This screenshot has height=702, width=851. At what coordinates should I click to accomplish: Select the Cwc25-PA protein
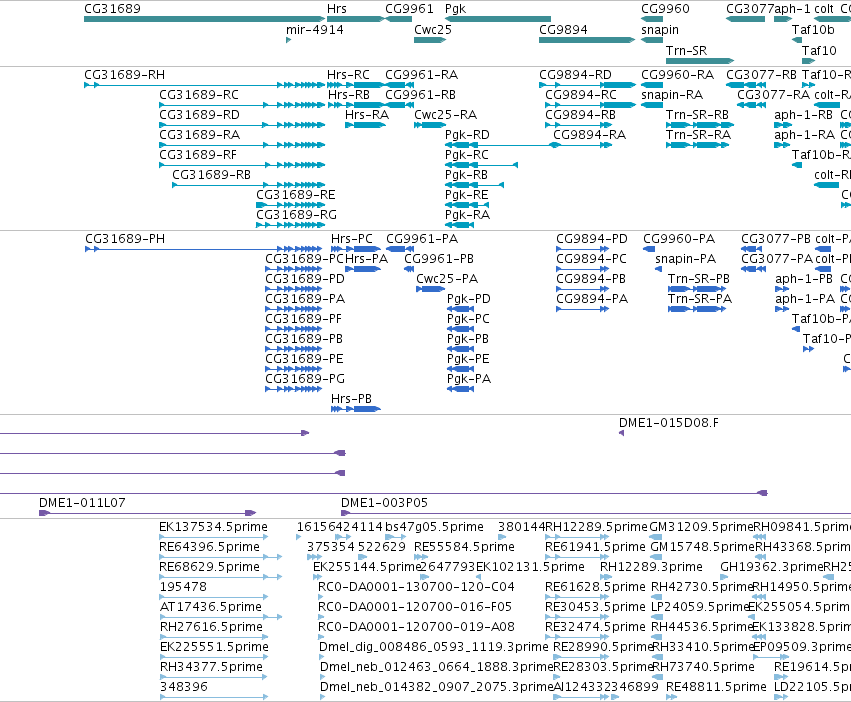[x=430, y=289]
